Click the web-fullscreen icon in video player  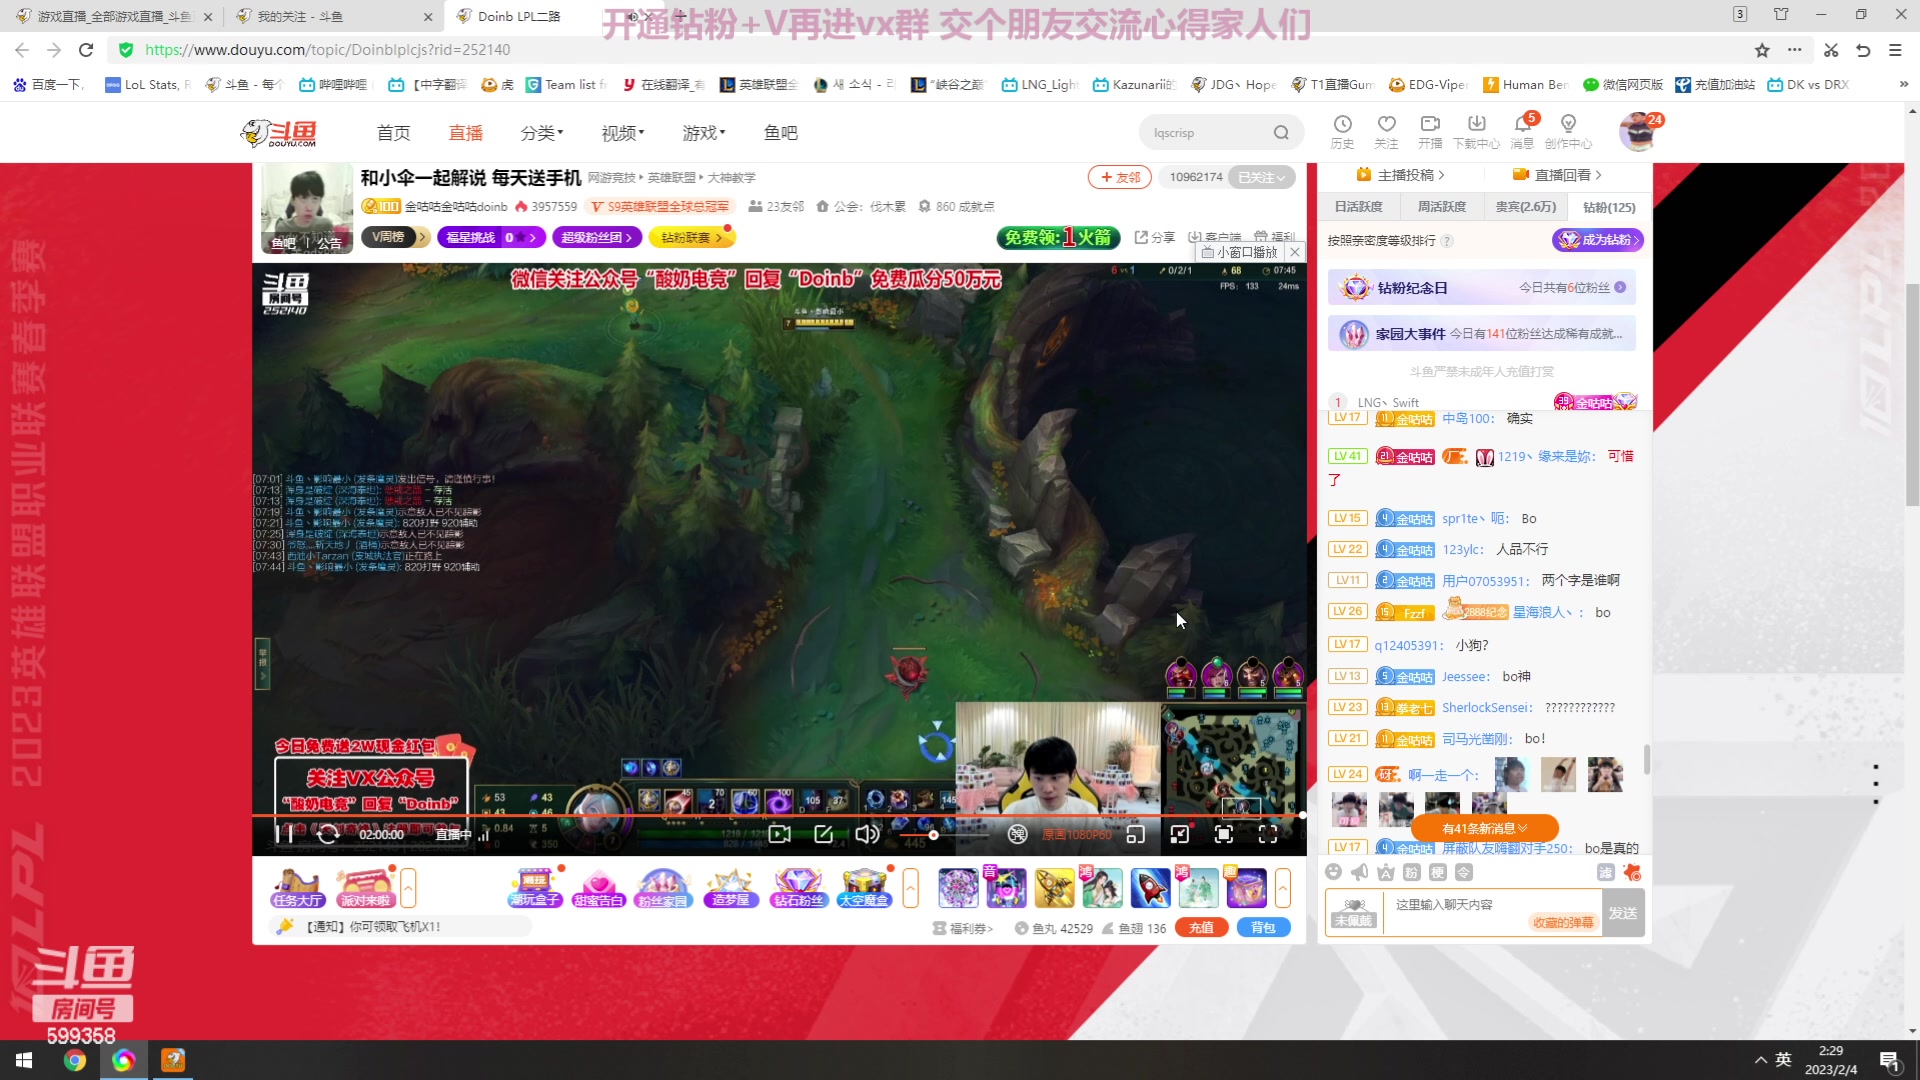coord(1223,834)
